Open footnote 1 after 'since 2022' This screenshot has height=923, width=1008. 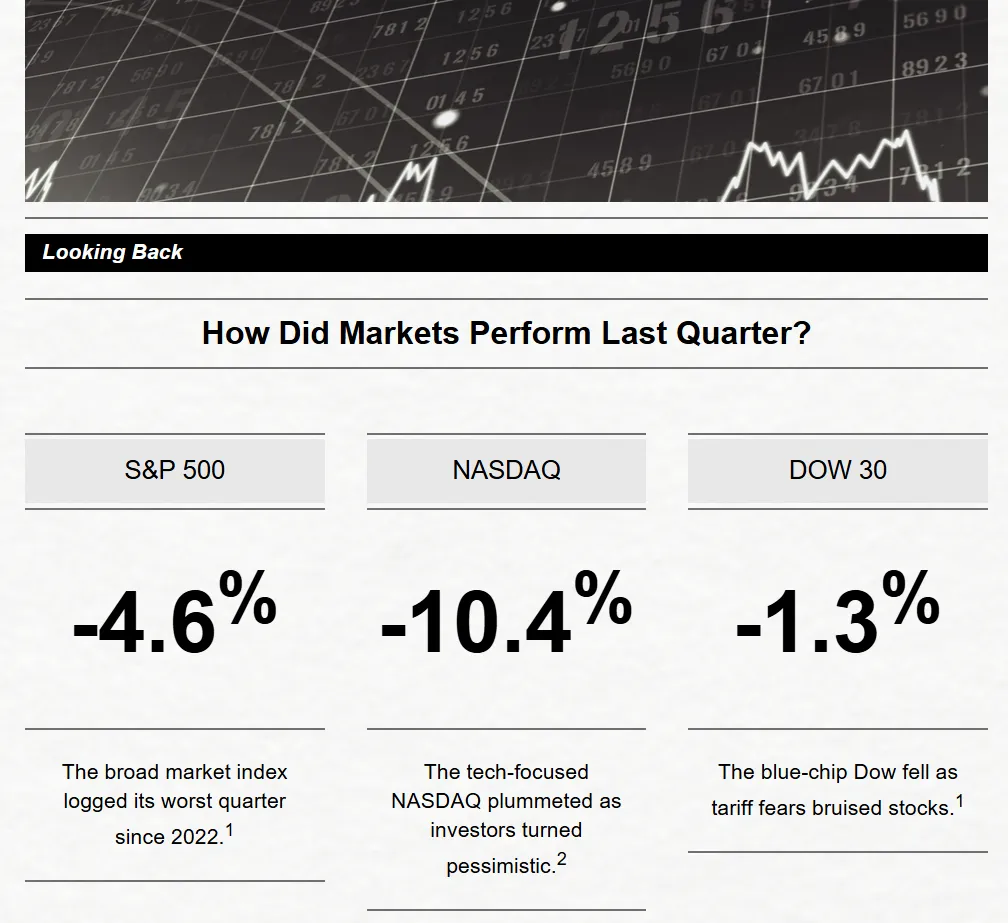(x=229, y=830)
